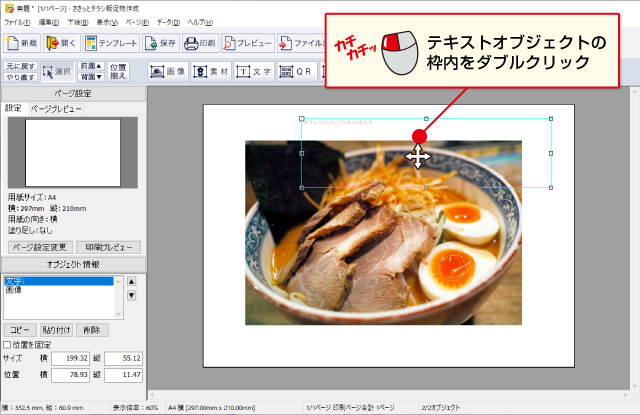Open the 素材 (Materials) tool
Screen dimensions: 640x415
point(211,72)
